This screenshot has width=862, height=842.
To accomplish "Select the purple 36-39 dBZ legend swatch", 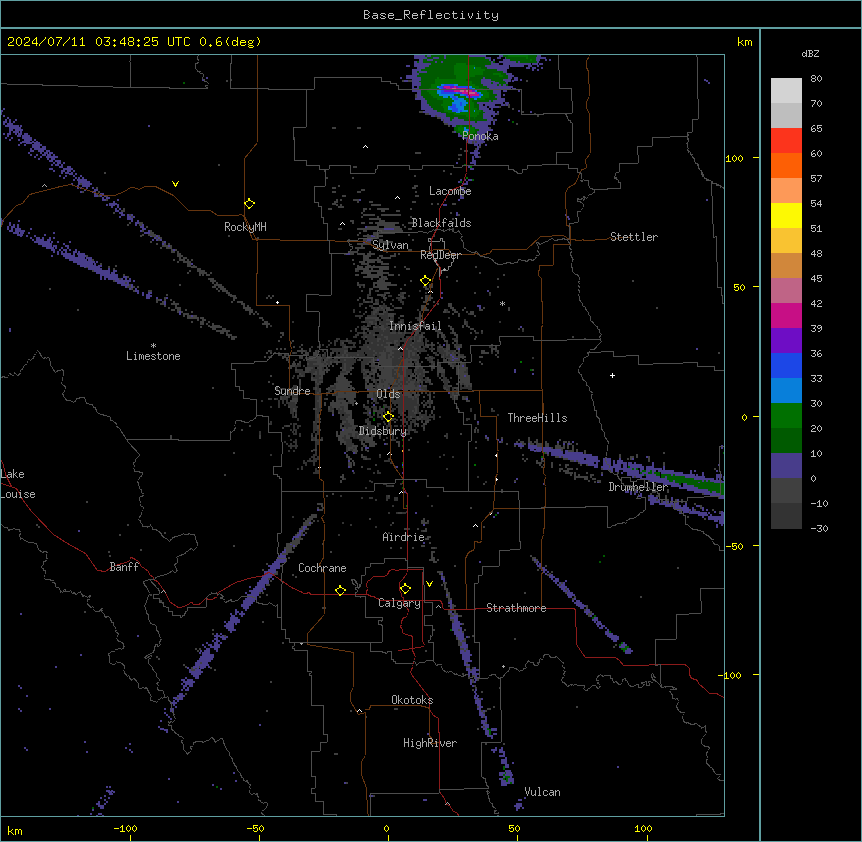I will pyautogui.click(x=786, y=341).
